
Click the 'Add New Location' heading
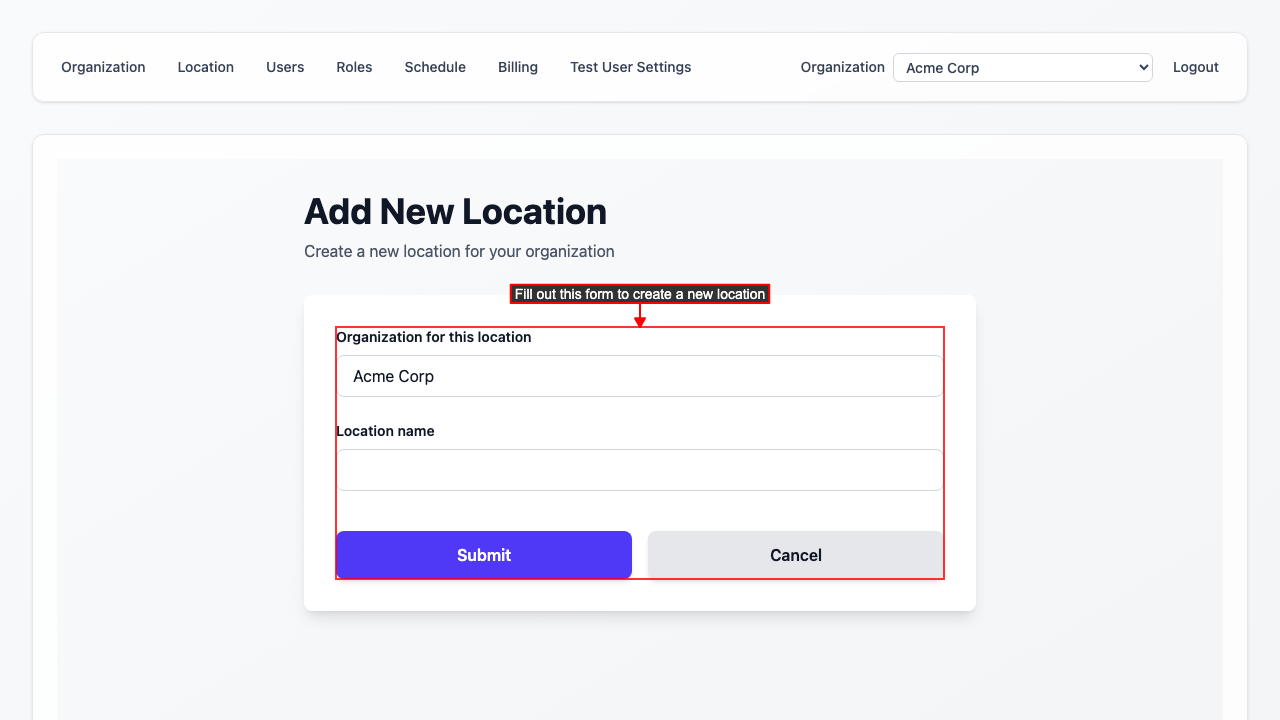pos(455,212)
